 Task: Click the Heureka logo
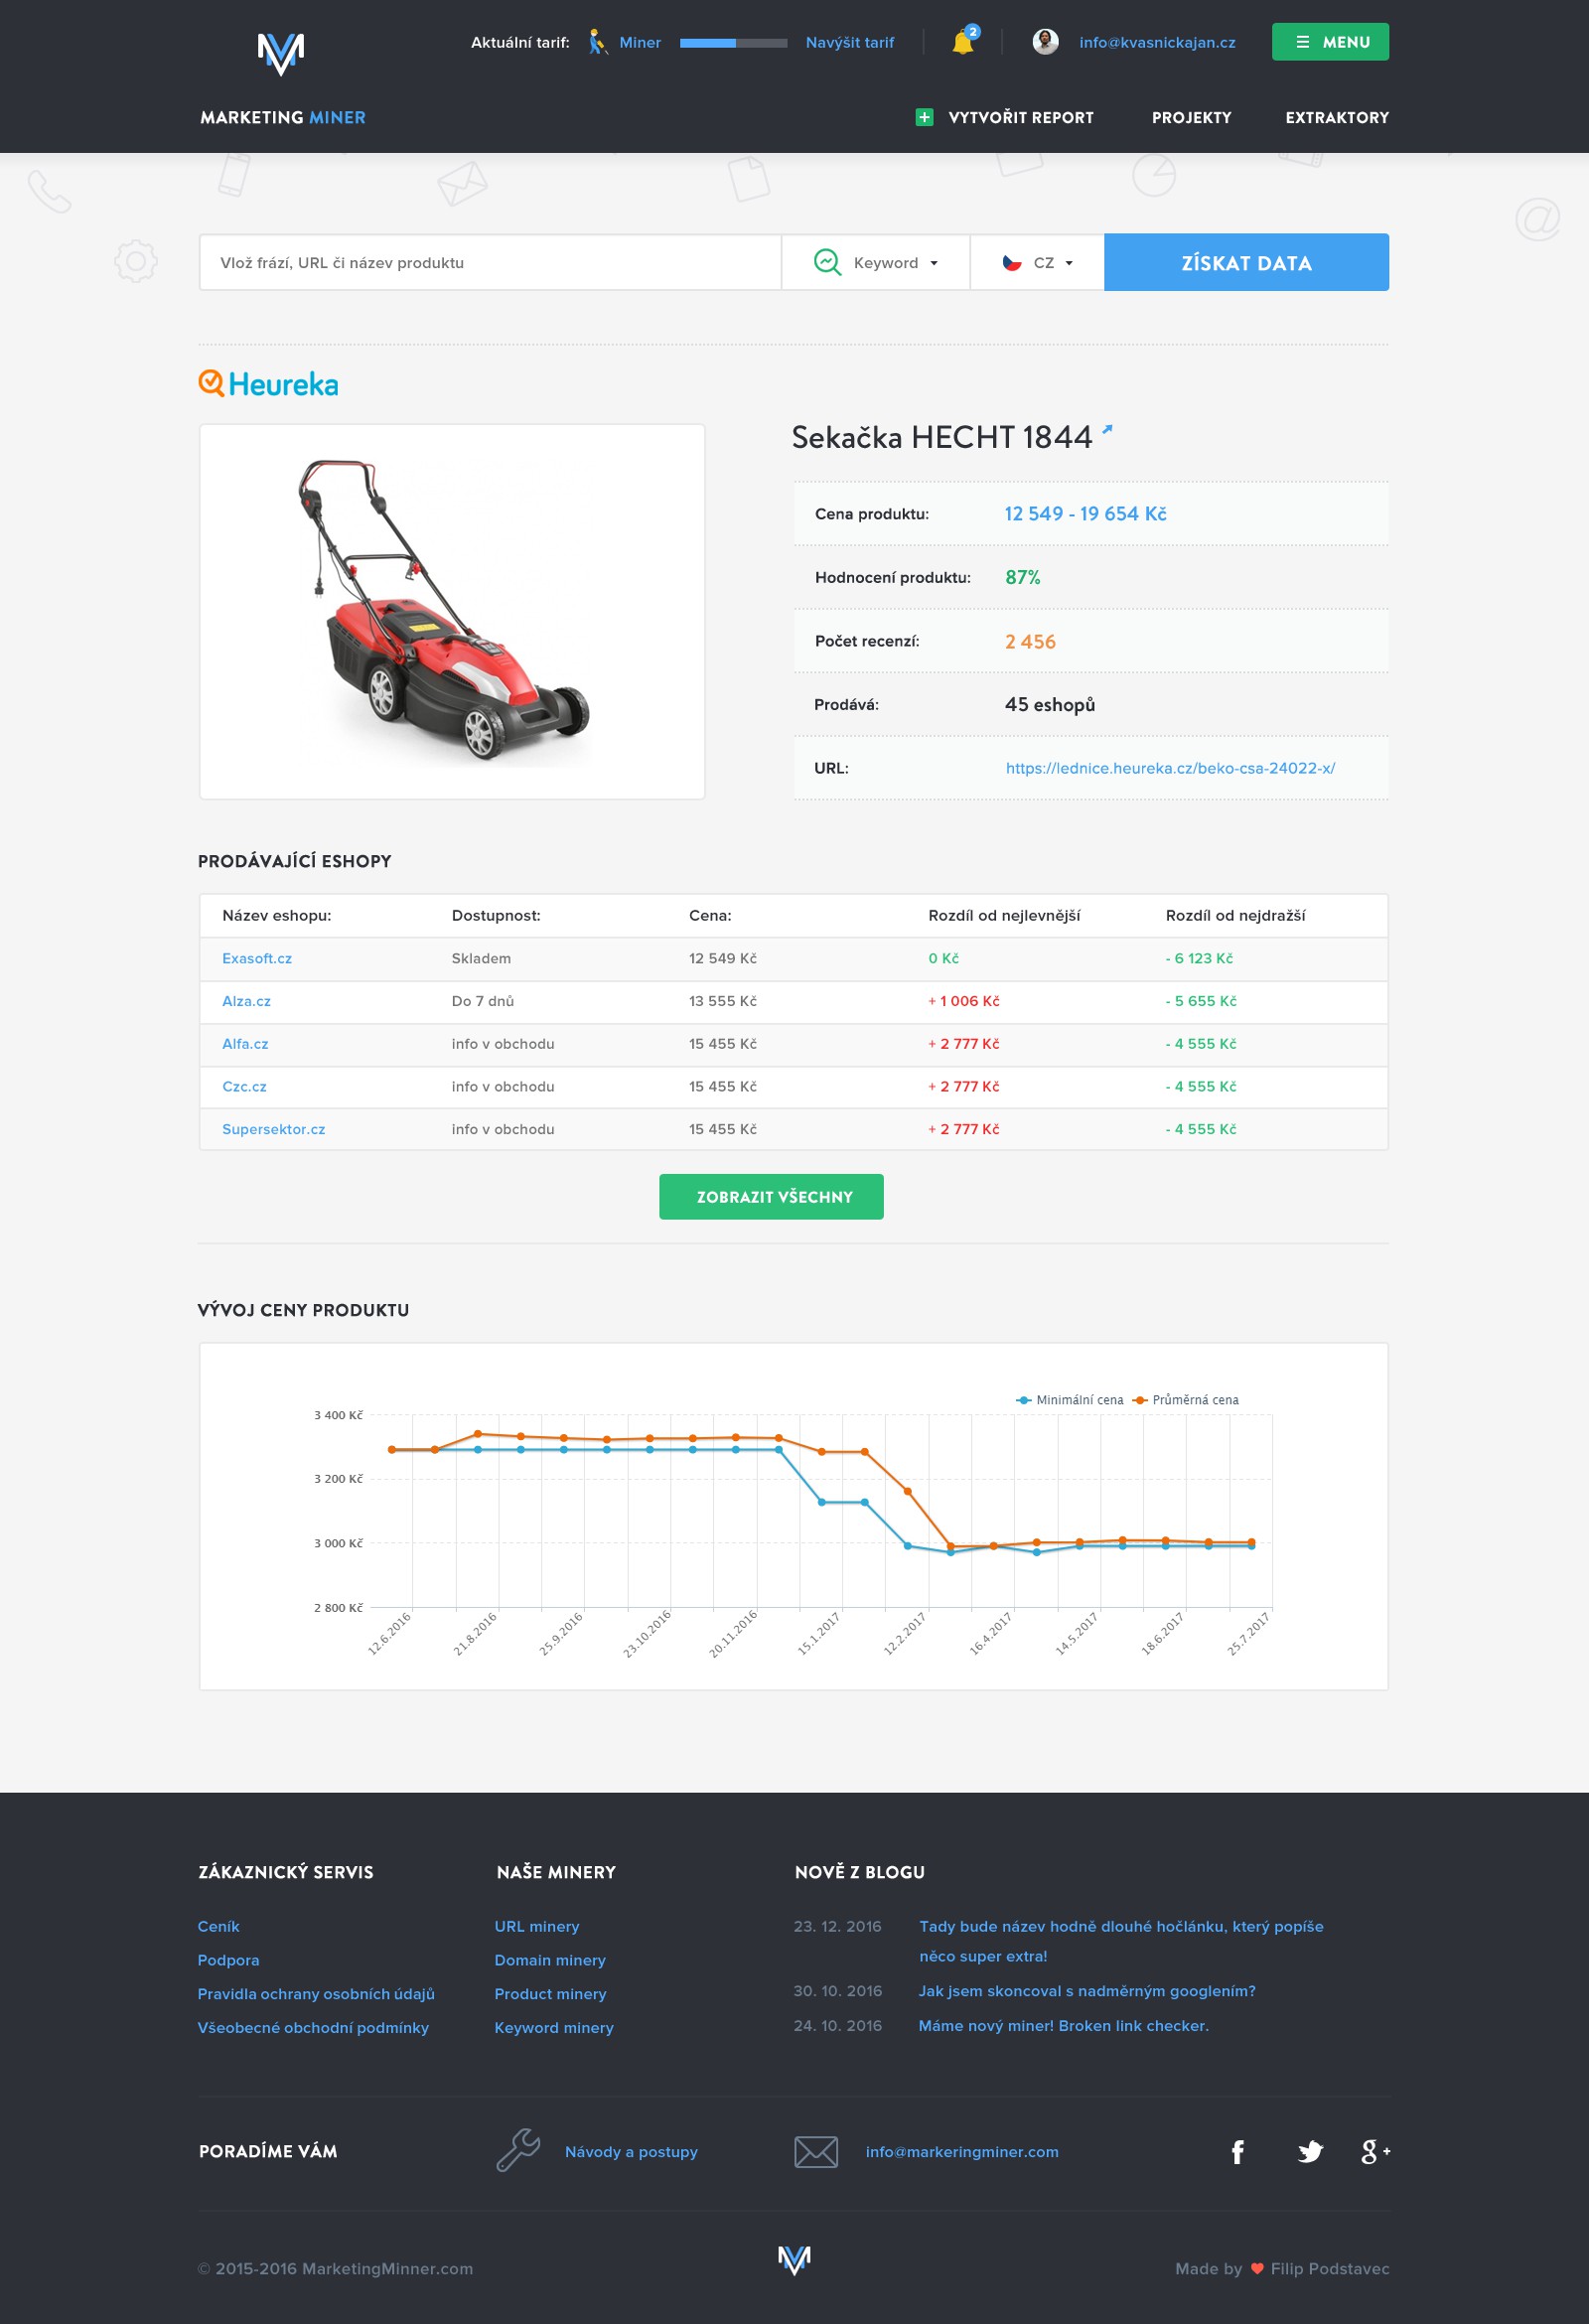coord(268,384)
